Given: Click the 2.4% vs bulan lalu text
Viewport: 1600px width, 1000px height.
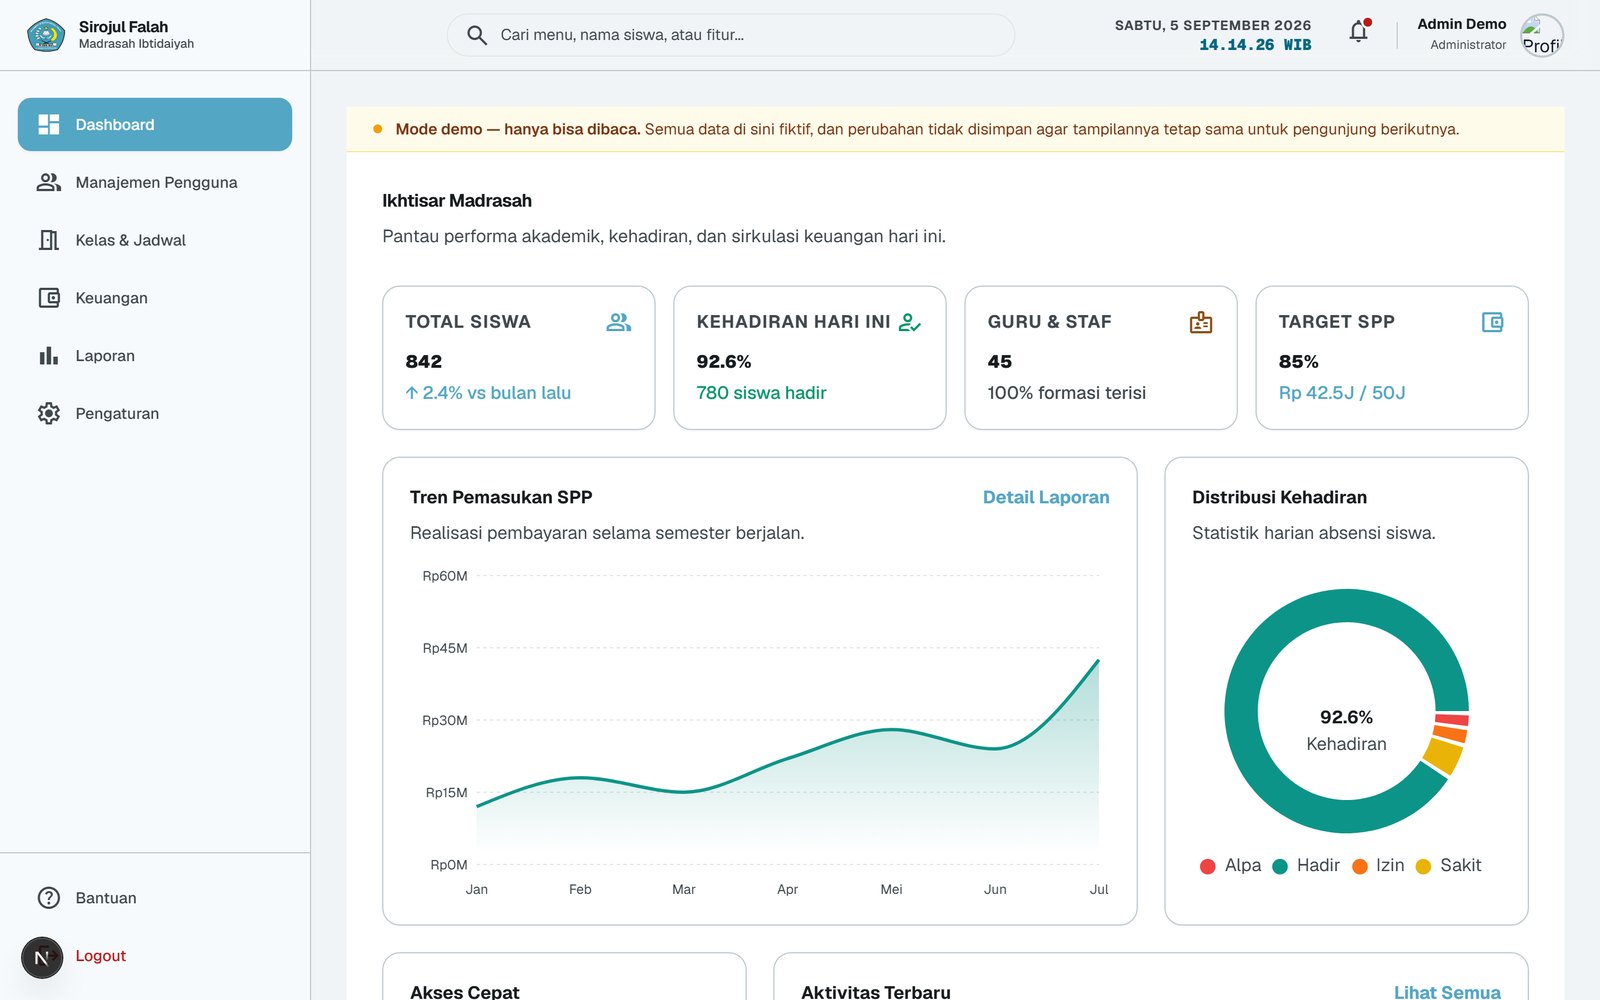Looking at the screenshot, I should click(x=488, y=393).
